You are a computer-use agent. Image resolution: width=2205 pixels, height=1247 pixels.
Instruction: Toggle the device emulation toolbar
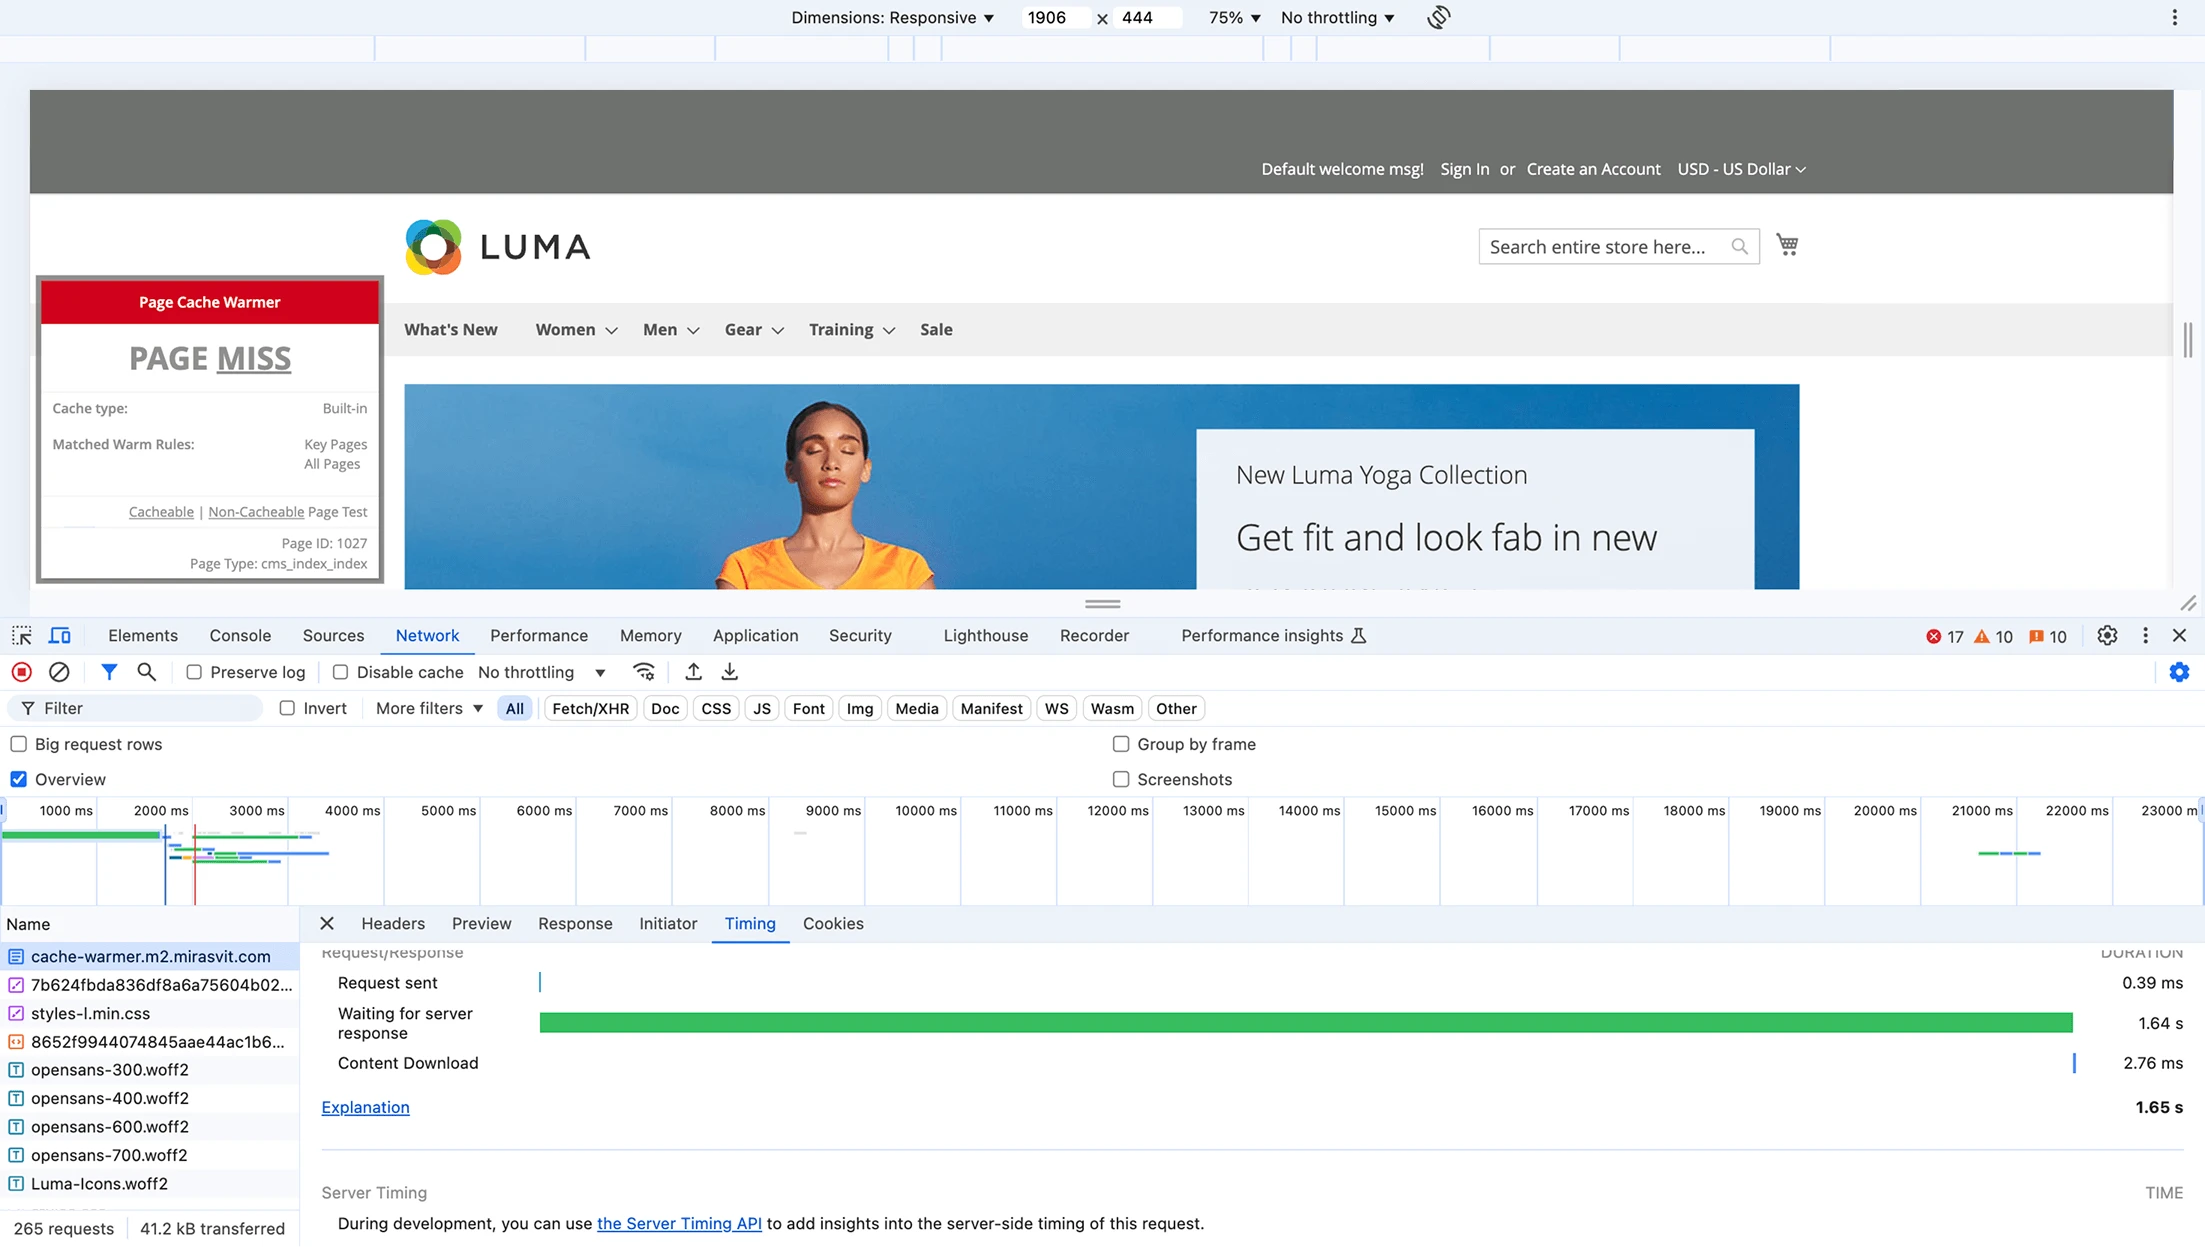(60, 635)
